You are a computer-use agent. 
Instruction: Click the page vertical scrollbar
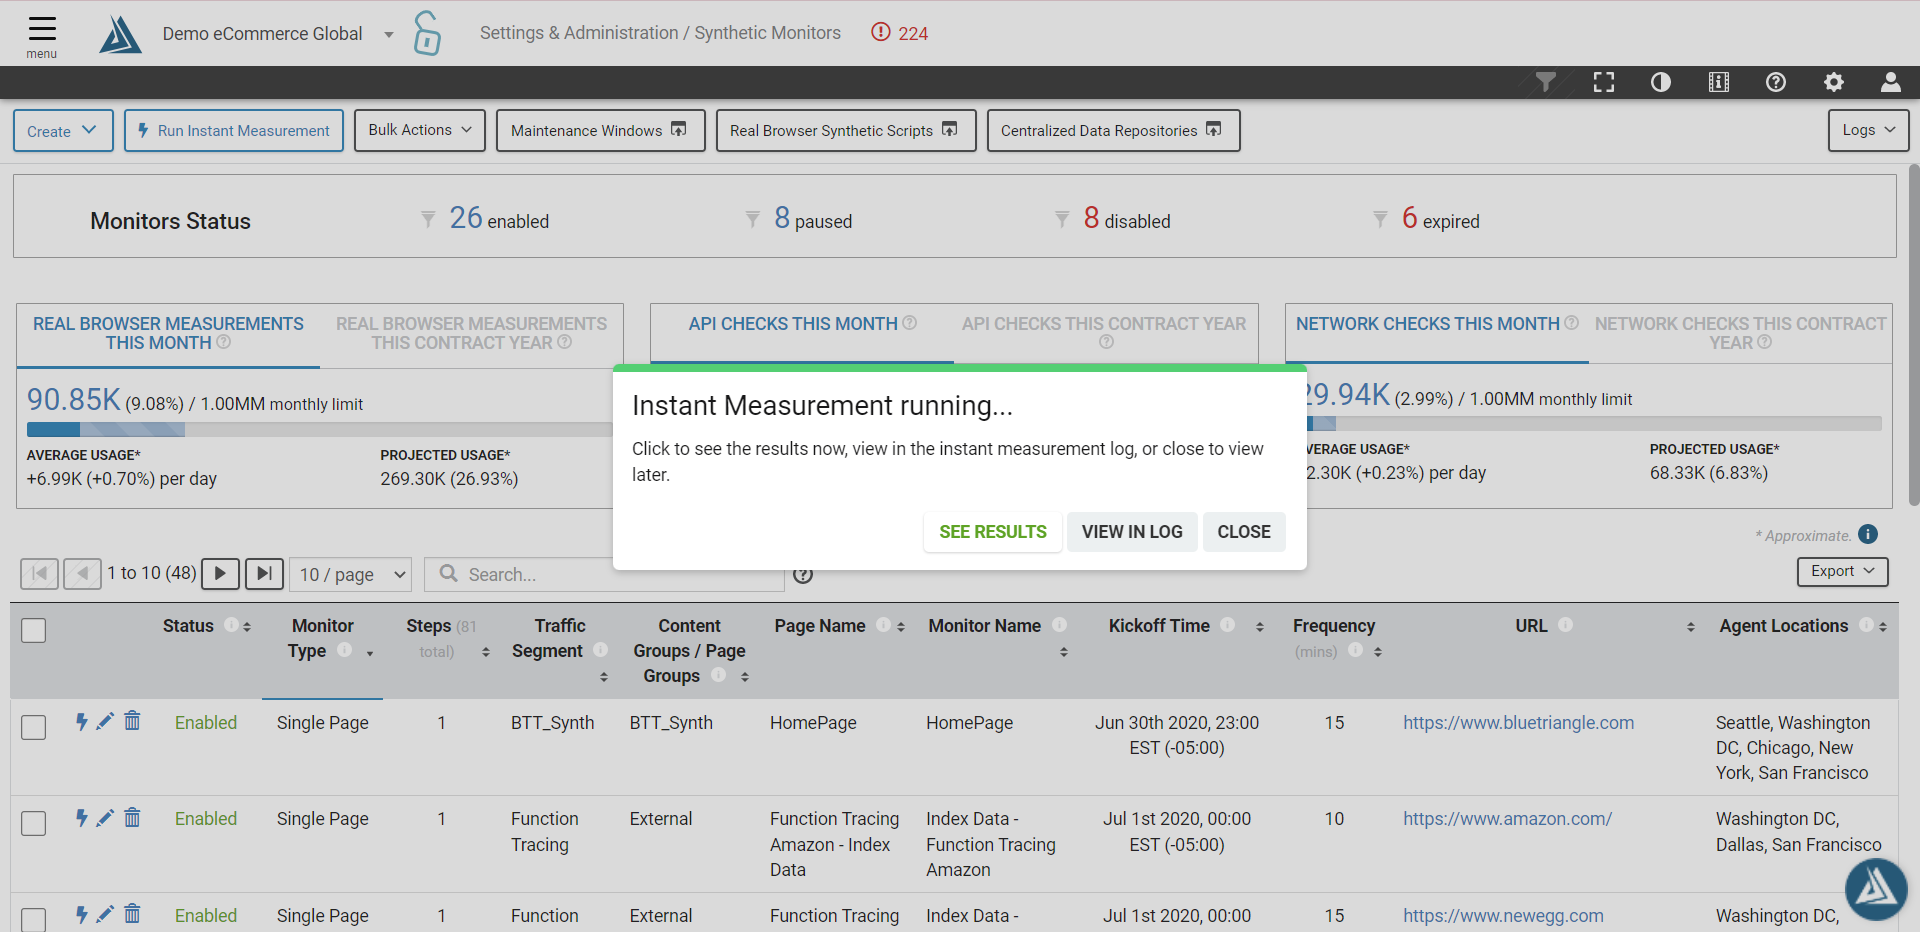click(x=1914, y=335)
